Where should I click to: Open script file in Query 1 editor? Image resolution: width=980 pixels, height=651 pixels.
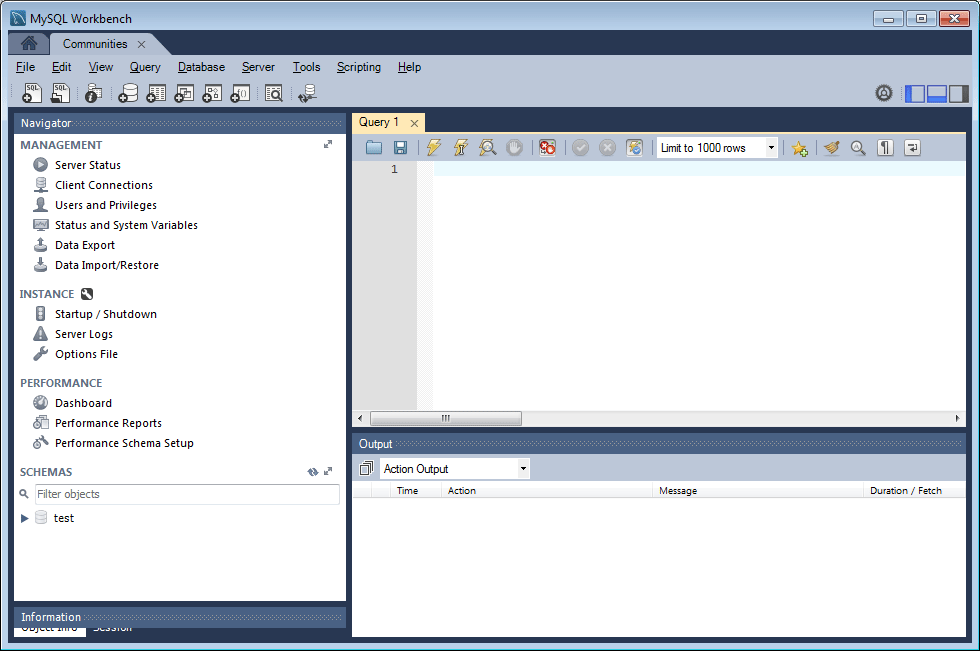point(374,147)
